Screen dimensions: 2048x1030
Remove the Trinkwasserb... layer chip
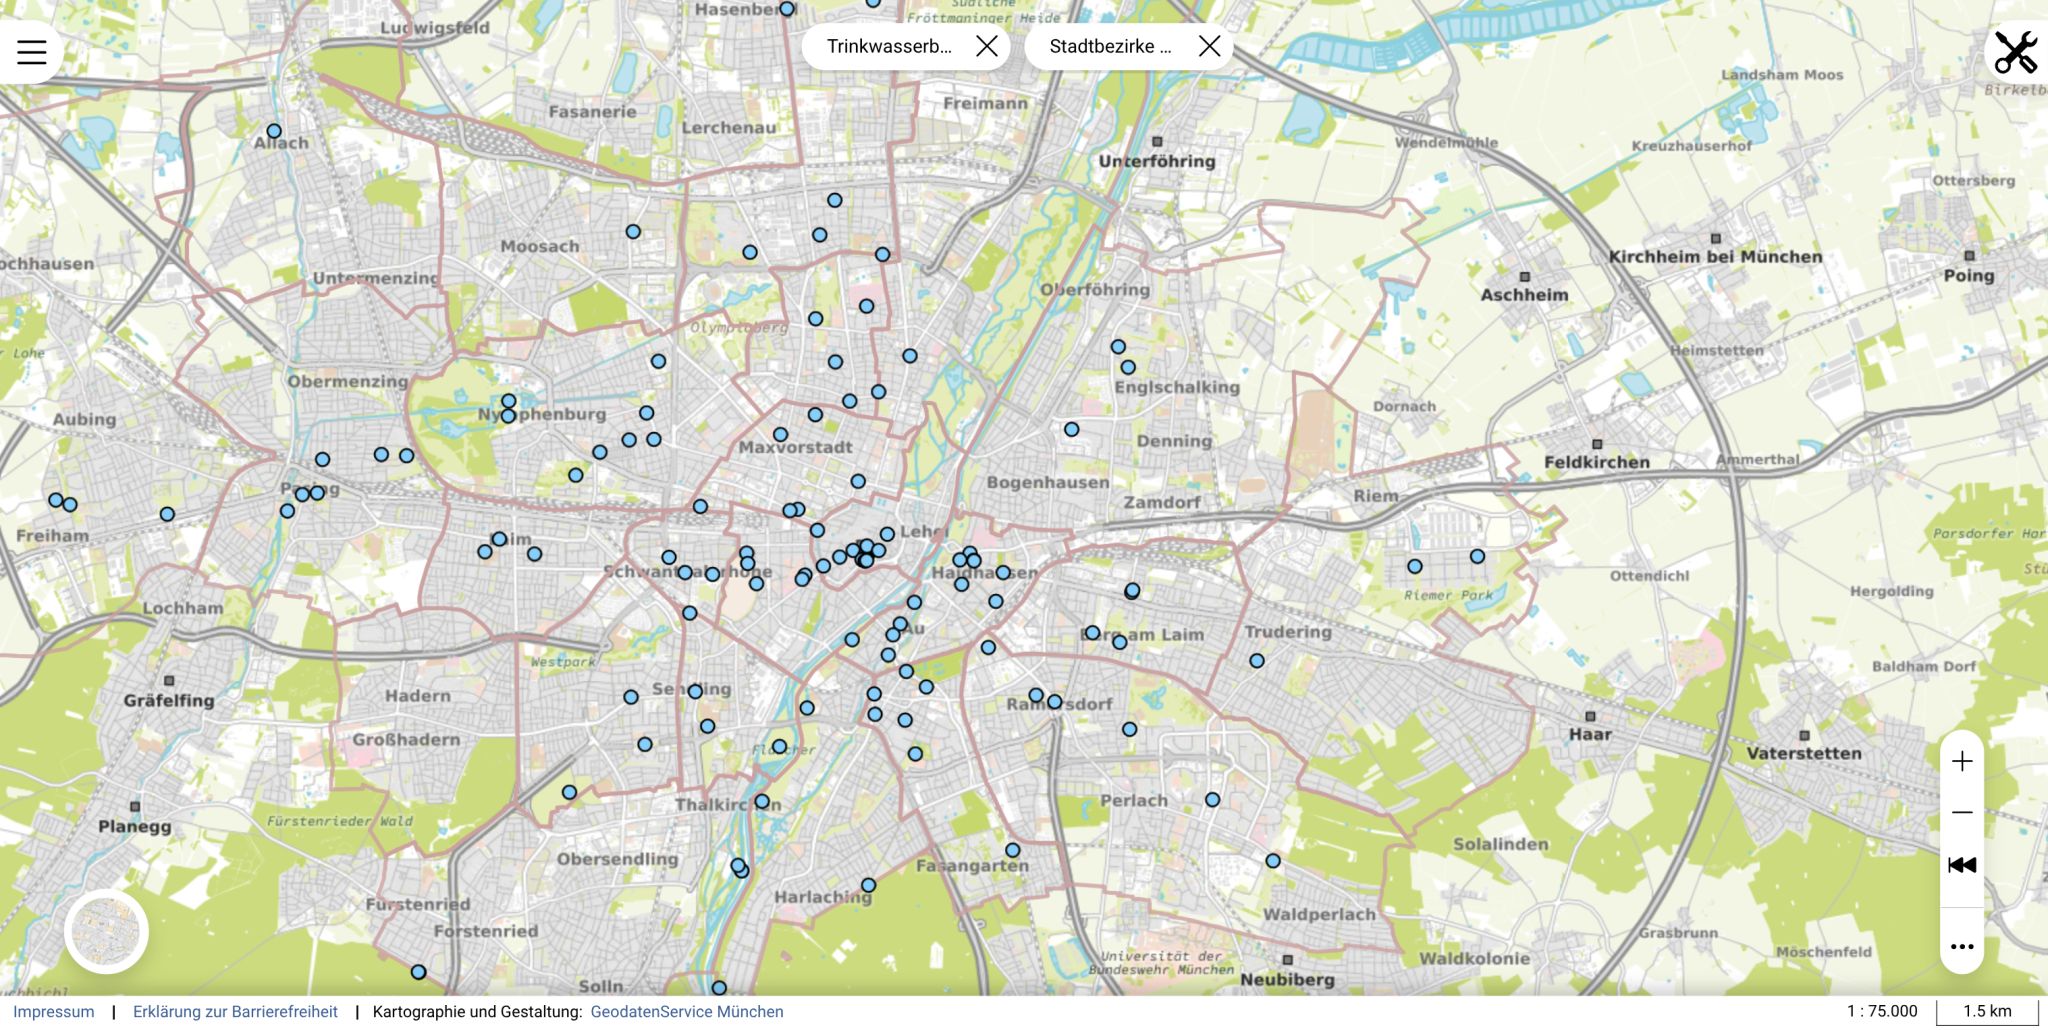(x=986, y=46)
